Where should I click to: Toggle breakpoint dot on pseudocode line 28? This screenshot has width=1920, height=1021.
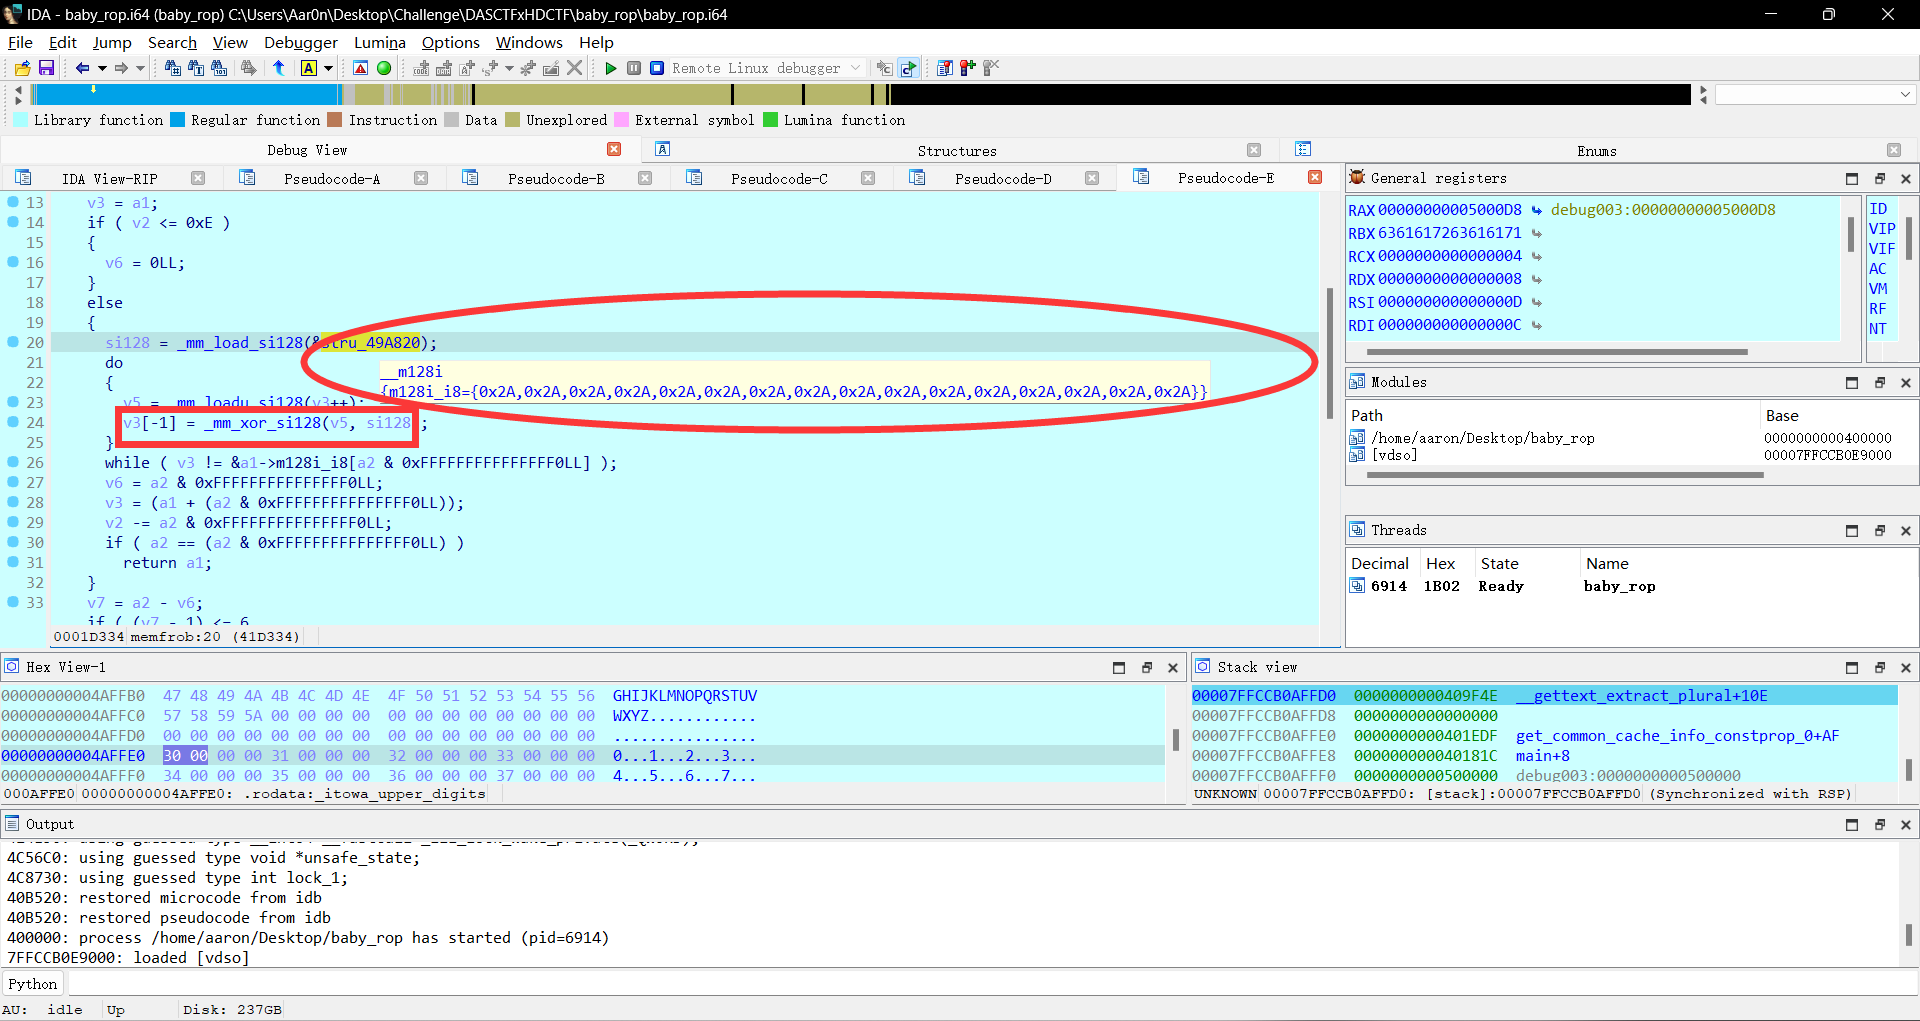[x=13, y=502]
